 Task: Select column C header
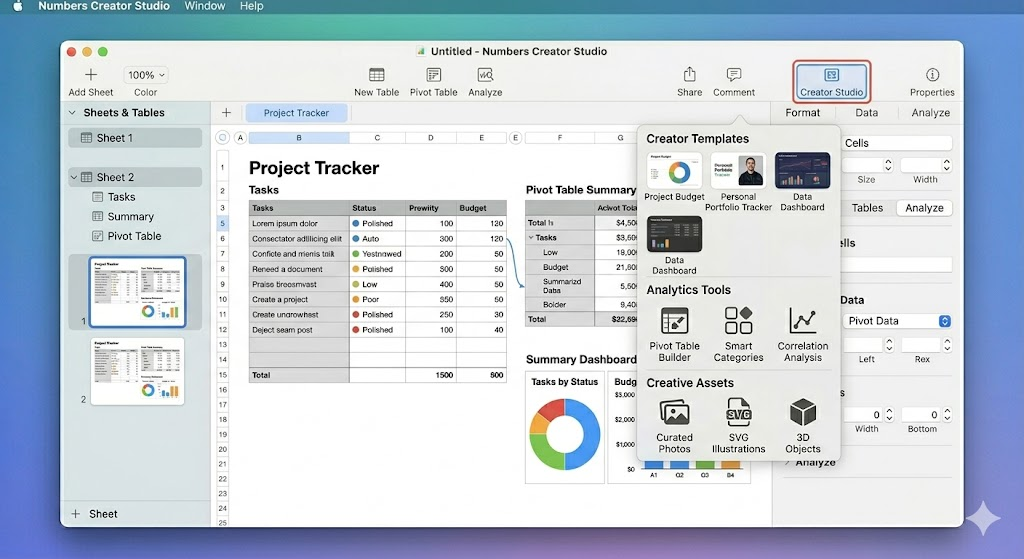[x=377, y=138]
